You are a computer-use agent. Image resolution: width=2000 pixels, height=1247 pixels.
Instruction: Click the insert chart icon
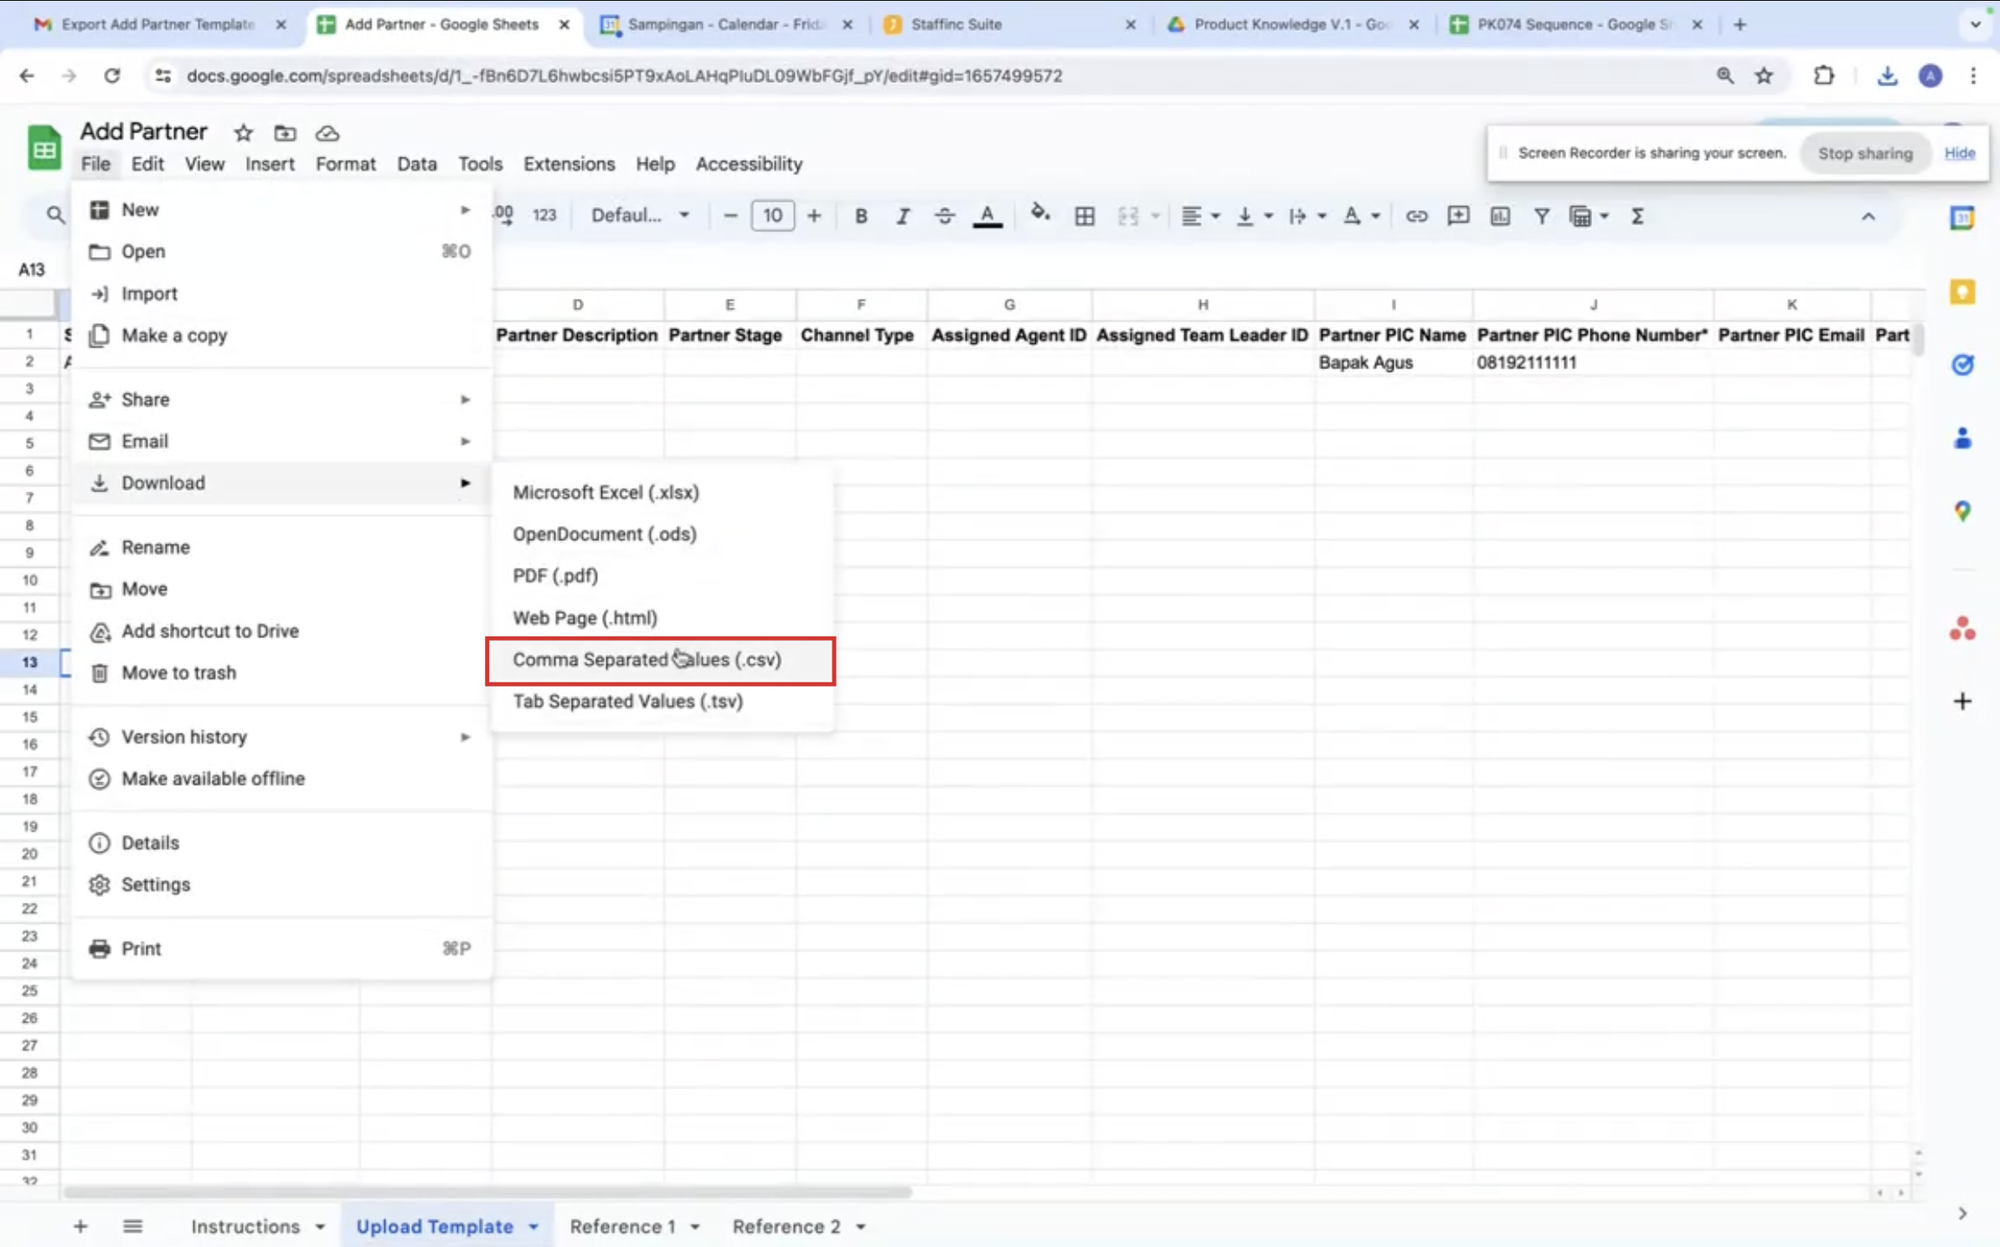coord(1500,216)
